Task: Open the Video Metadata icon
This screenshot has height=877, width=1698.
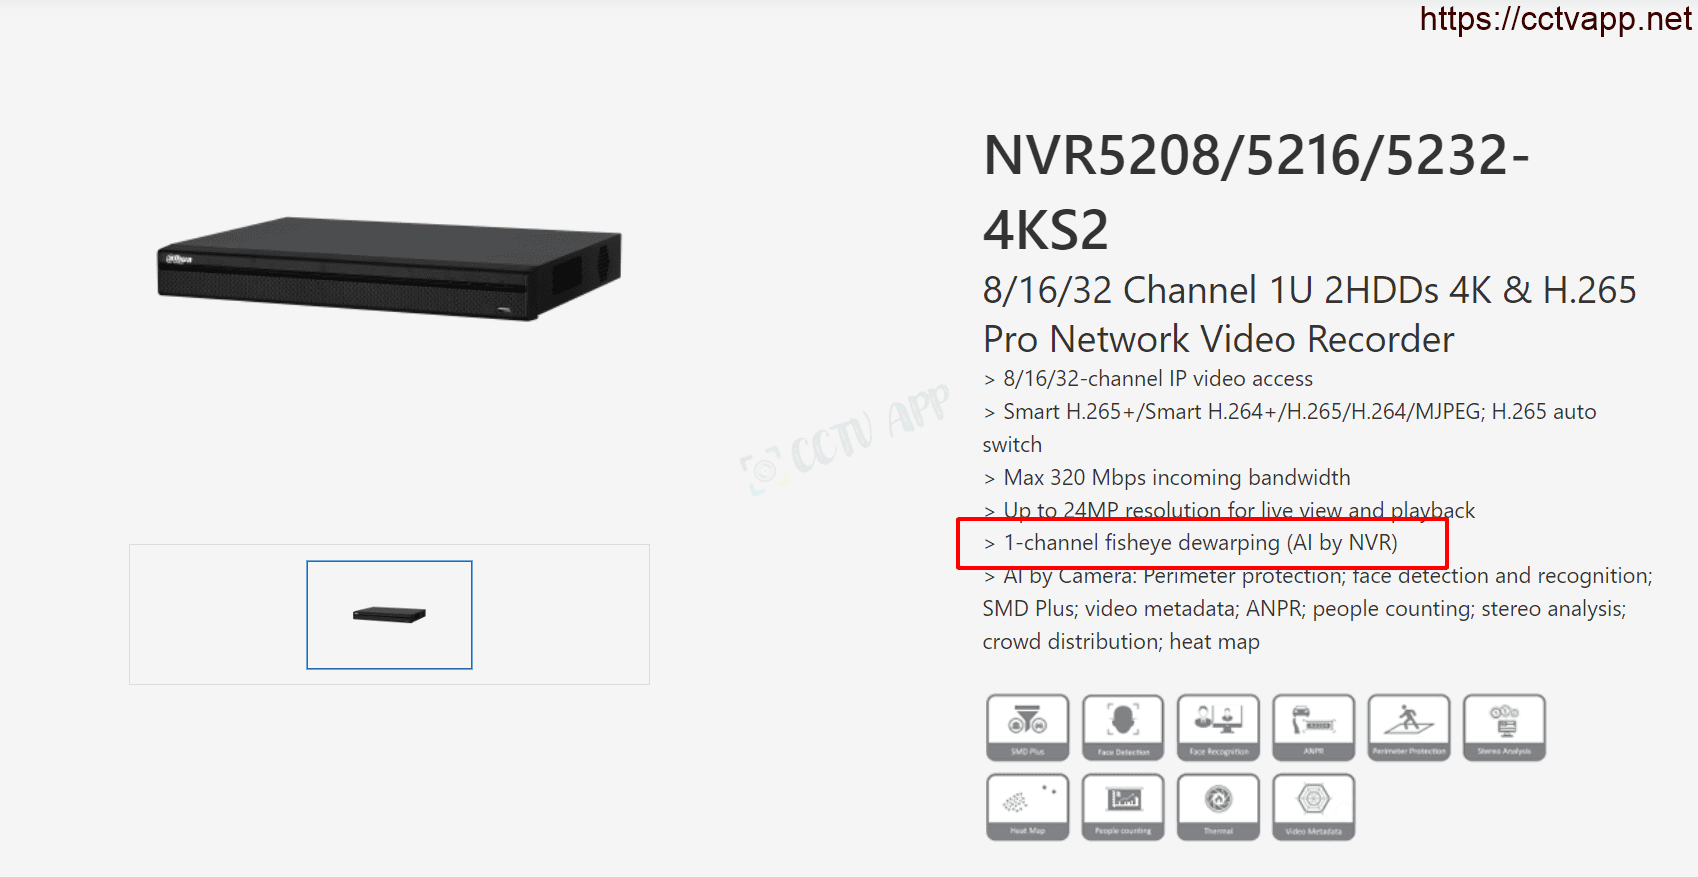Action: point(1314,807)
